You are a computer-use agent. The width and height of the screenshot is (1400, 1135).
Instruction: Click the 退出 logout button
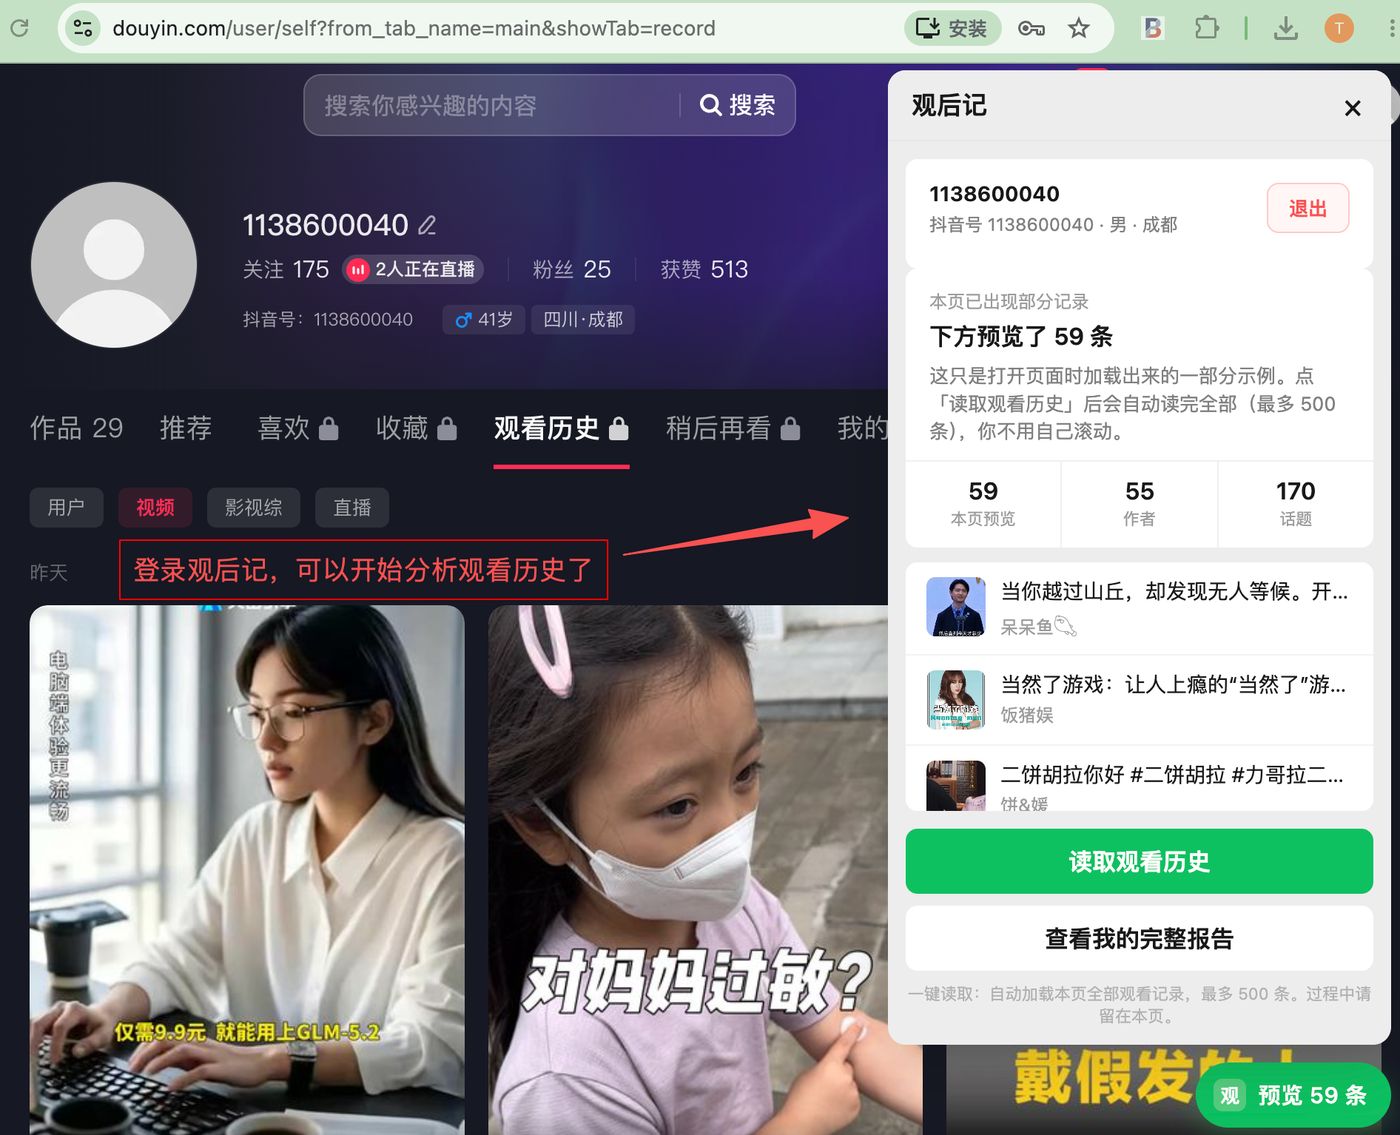click(1308, 208)
